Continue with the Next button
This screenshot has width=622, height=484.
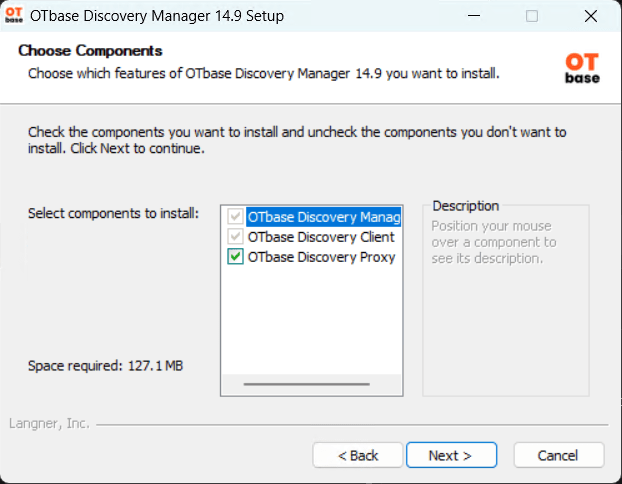[x=451, y=455]
